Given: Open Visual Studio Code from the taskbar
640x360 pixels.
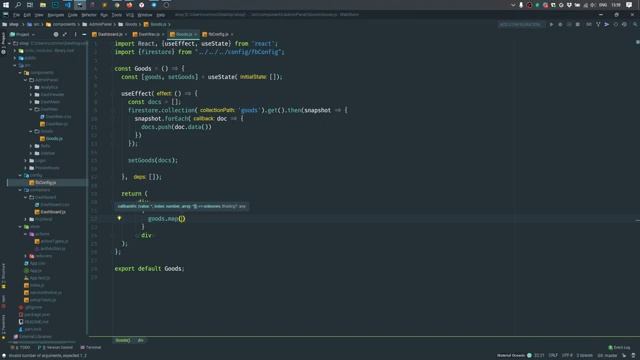Looking at the screenshot, I should pos(68,5).
